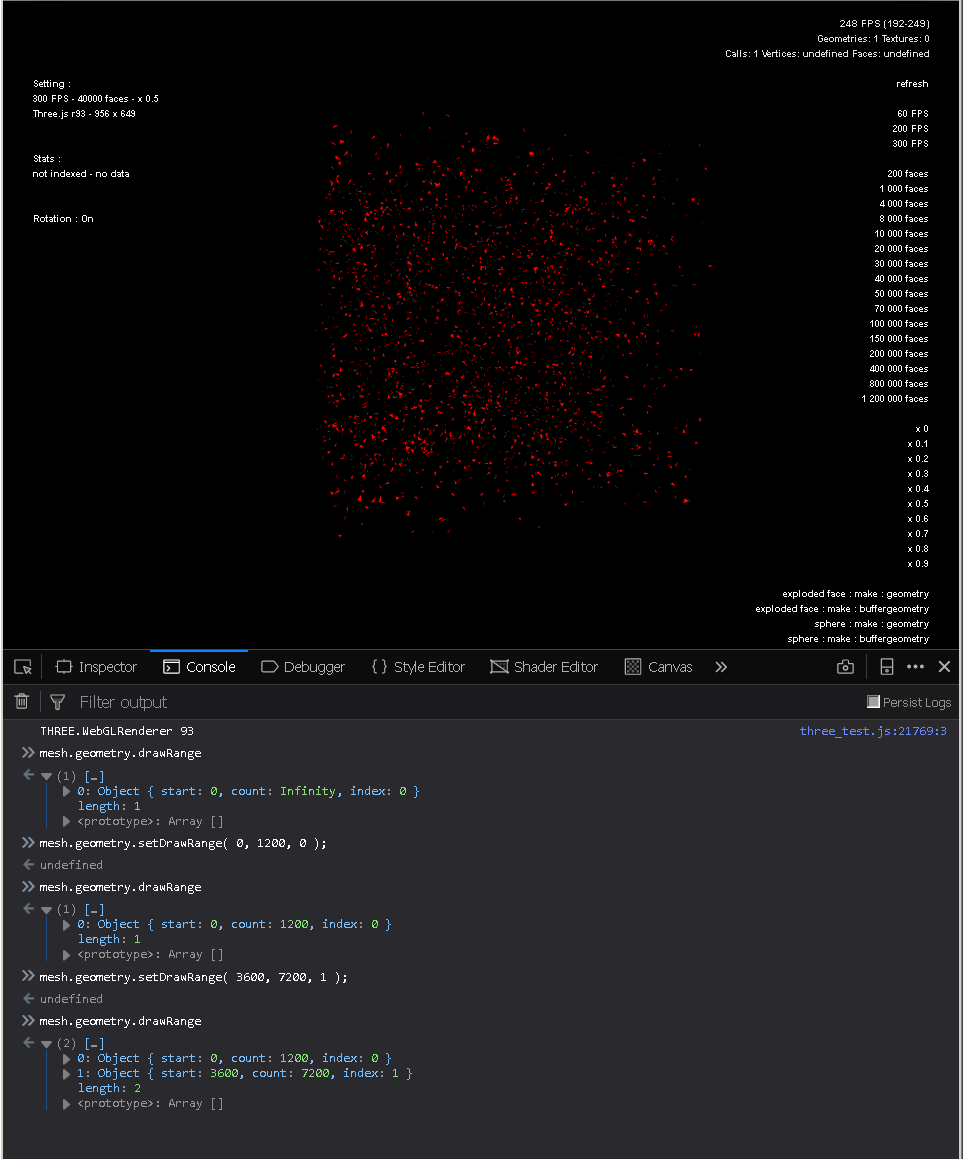This screenshot has height=1159, width=963.
Task: Toggle Responsive Design Mode icon
Action: coord(886,666)
